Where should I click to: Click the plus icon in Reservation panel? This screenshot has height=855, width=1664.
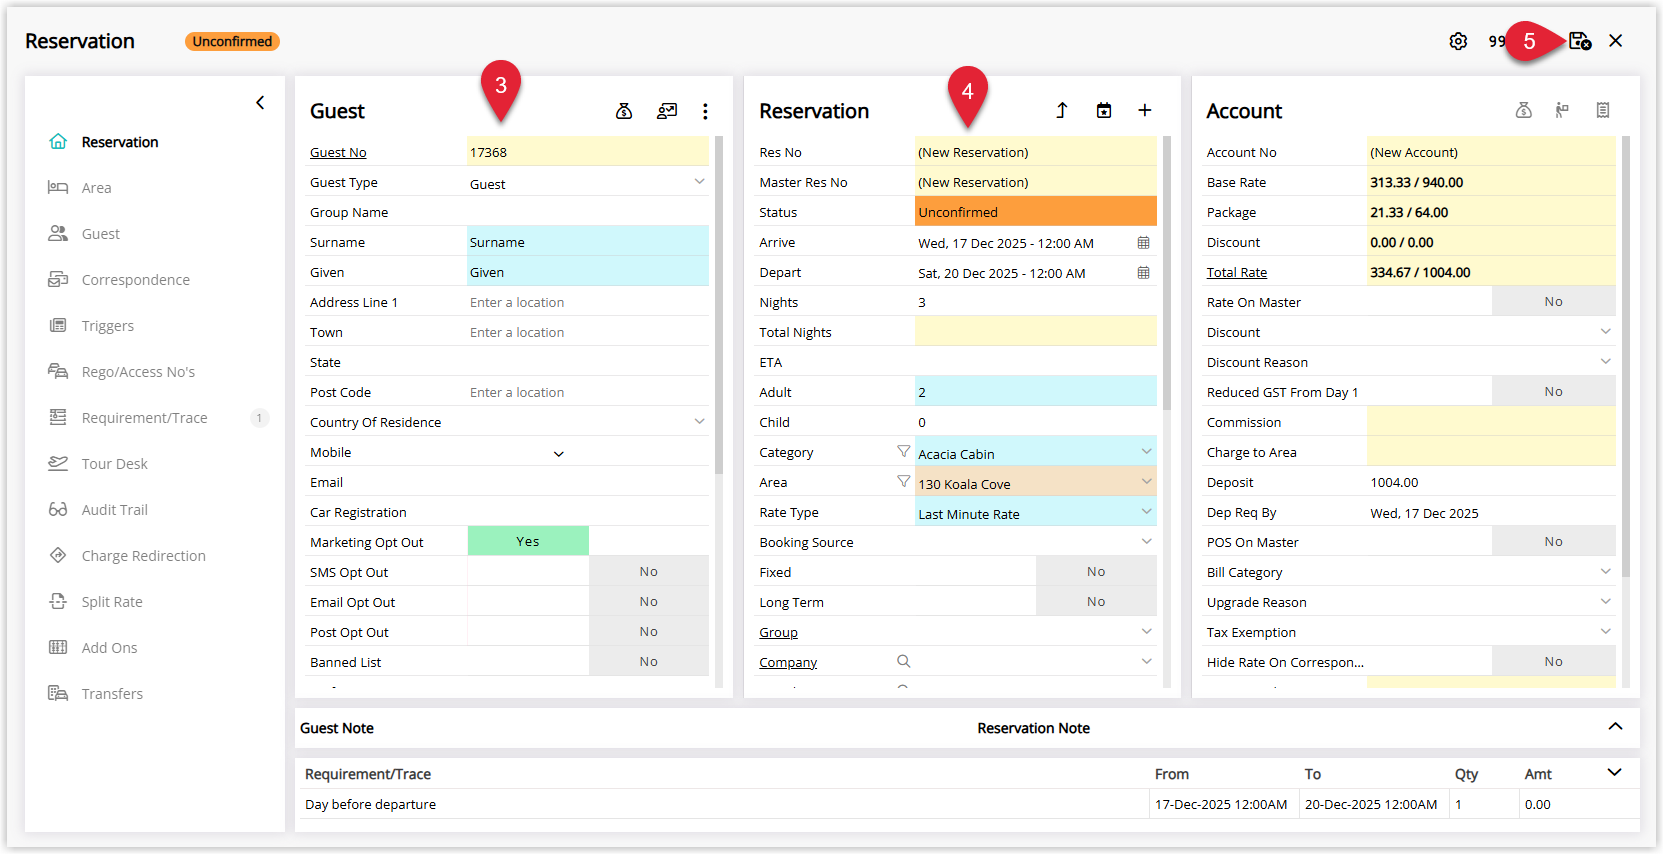click(1145, 110)
